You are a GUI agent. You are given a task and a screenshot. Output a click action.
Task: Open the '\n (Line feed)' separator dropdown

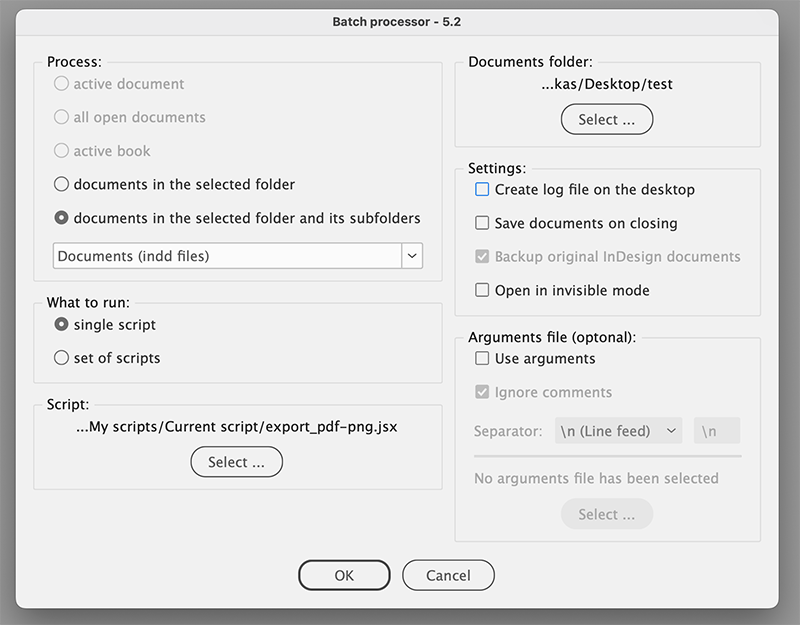coord(618,431)
